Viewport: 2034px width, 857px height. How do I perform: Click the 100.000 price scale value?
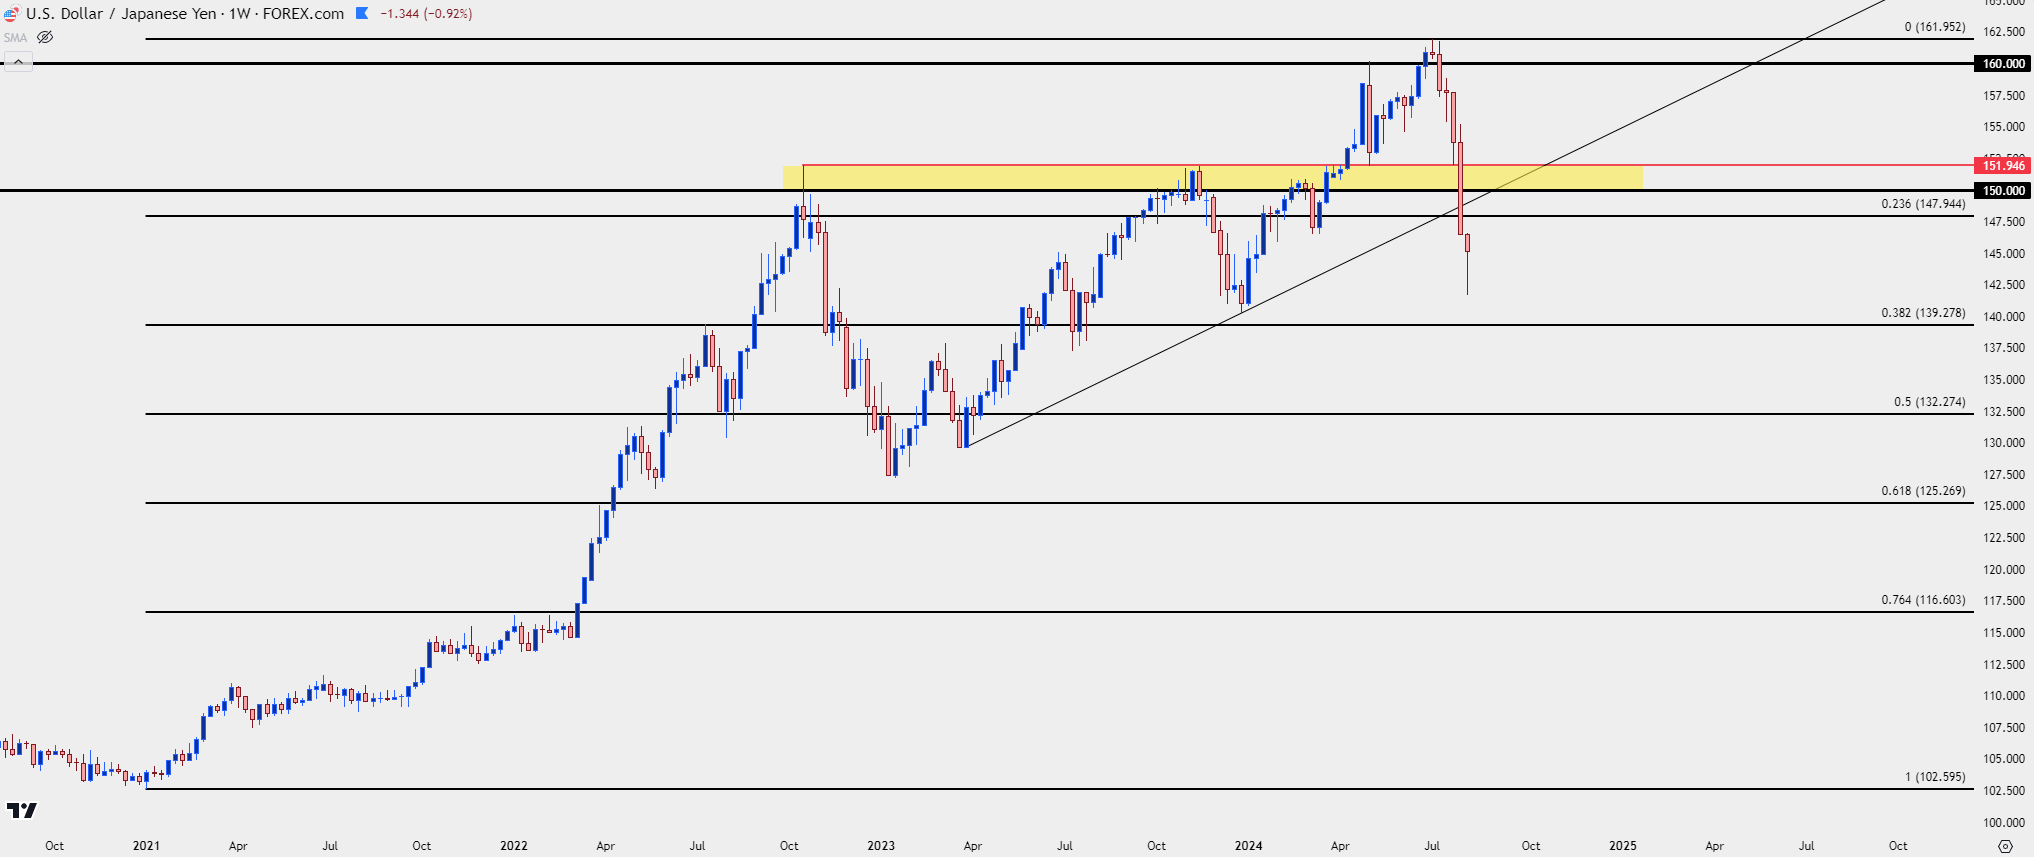point(2004,823)
